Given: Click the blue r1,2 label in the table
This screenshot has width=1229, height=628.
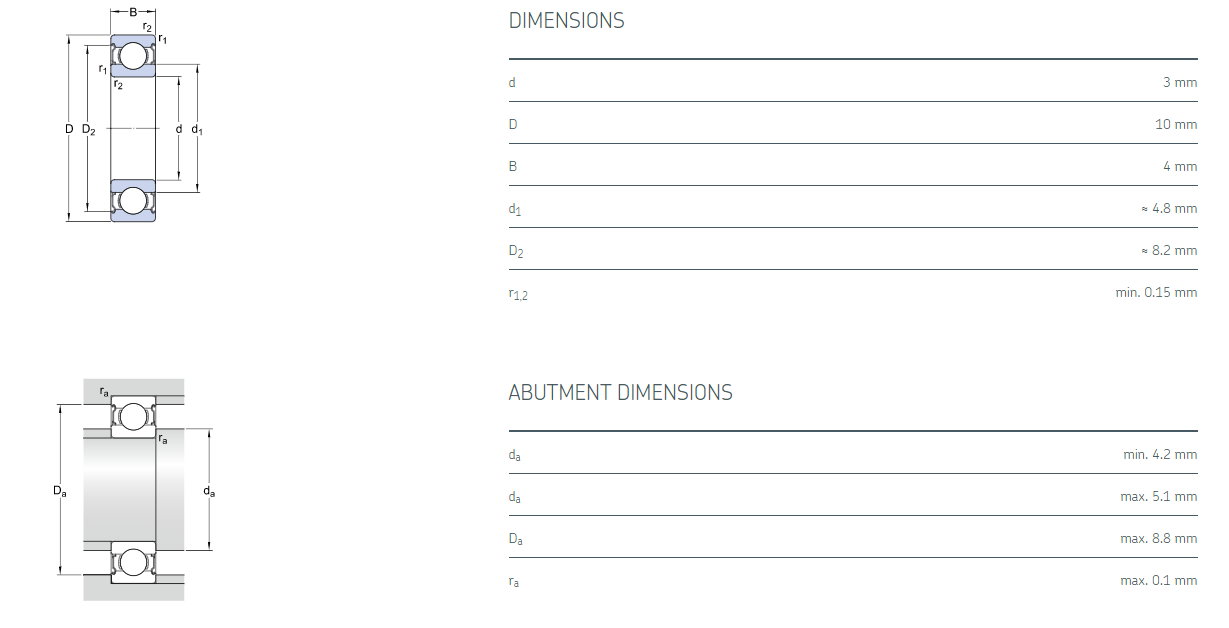Looking at the screenshot, I should [518, 294].
